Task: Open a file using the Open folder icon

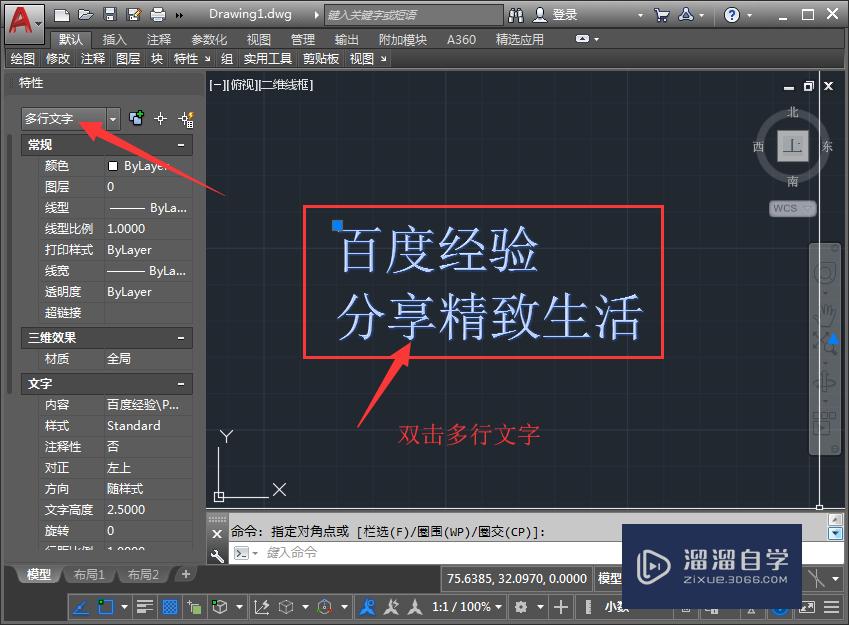Action: 86,14
